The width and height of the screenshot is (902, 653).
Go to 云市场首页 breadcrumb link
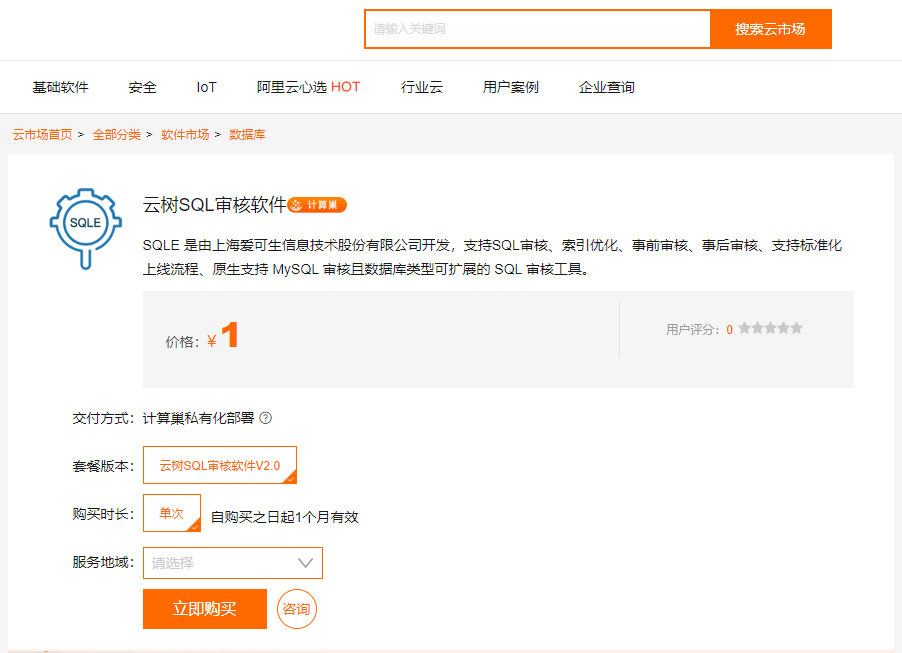point(43,135)
